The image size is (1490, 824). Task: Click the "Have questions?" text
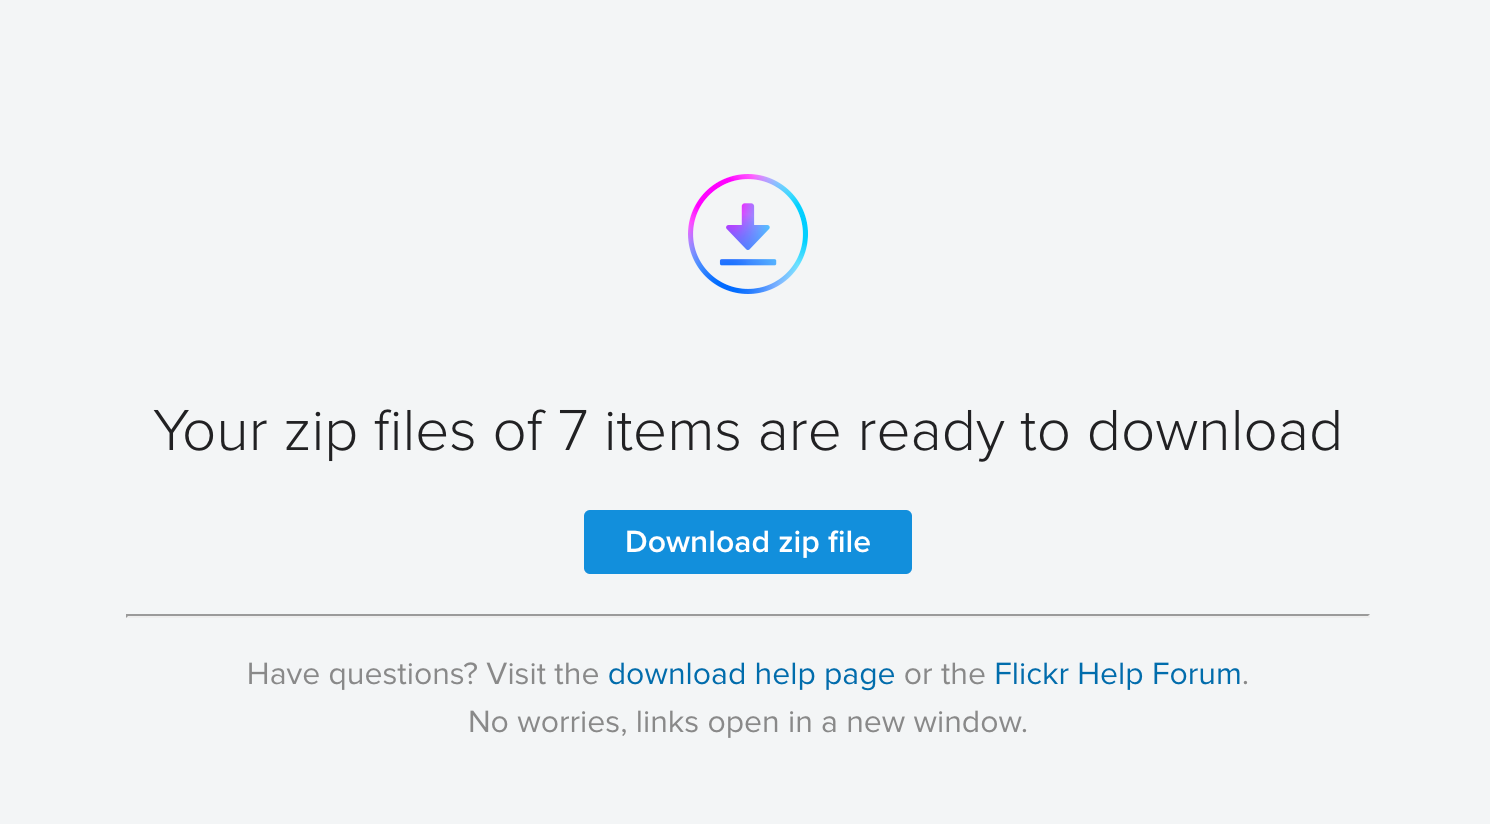pos(362,674)
